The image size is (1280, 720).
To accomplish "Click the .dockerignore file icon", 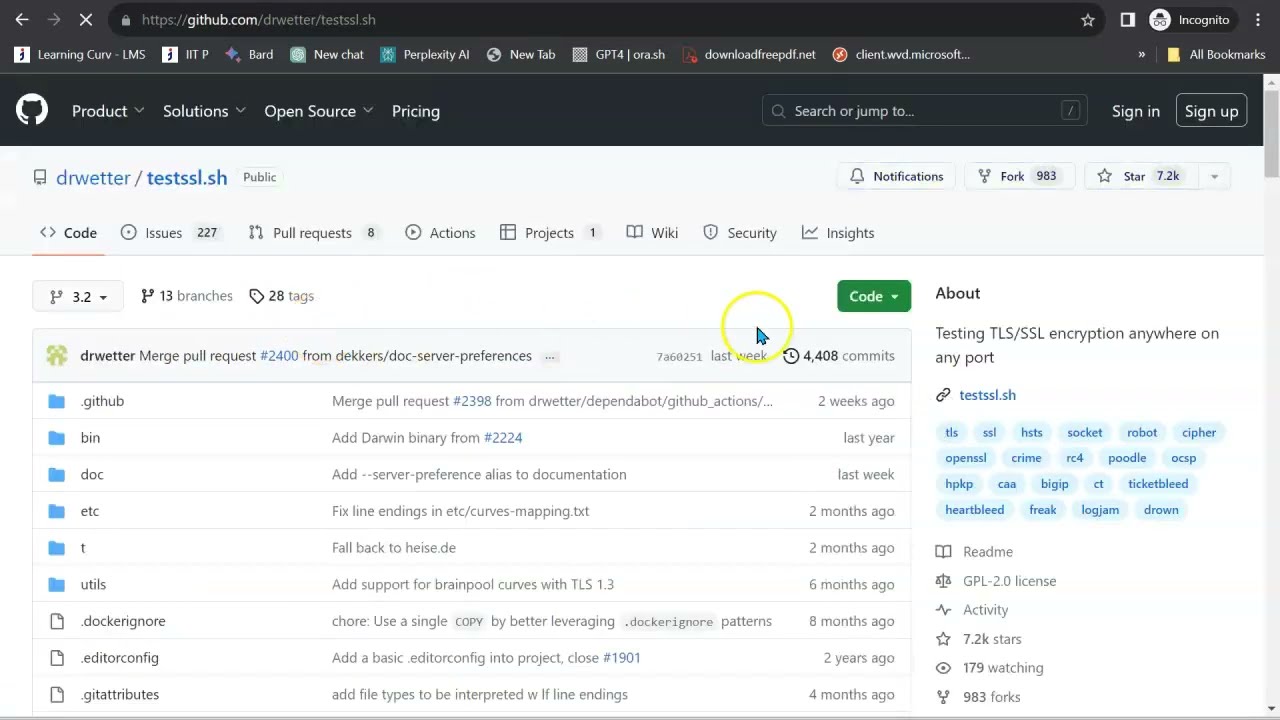I will [x=57, y=621].
